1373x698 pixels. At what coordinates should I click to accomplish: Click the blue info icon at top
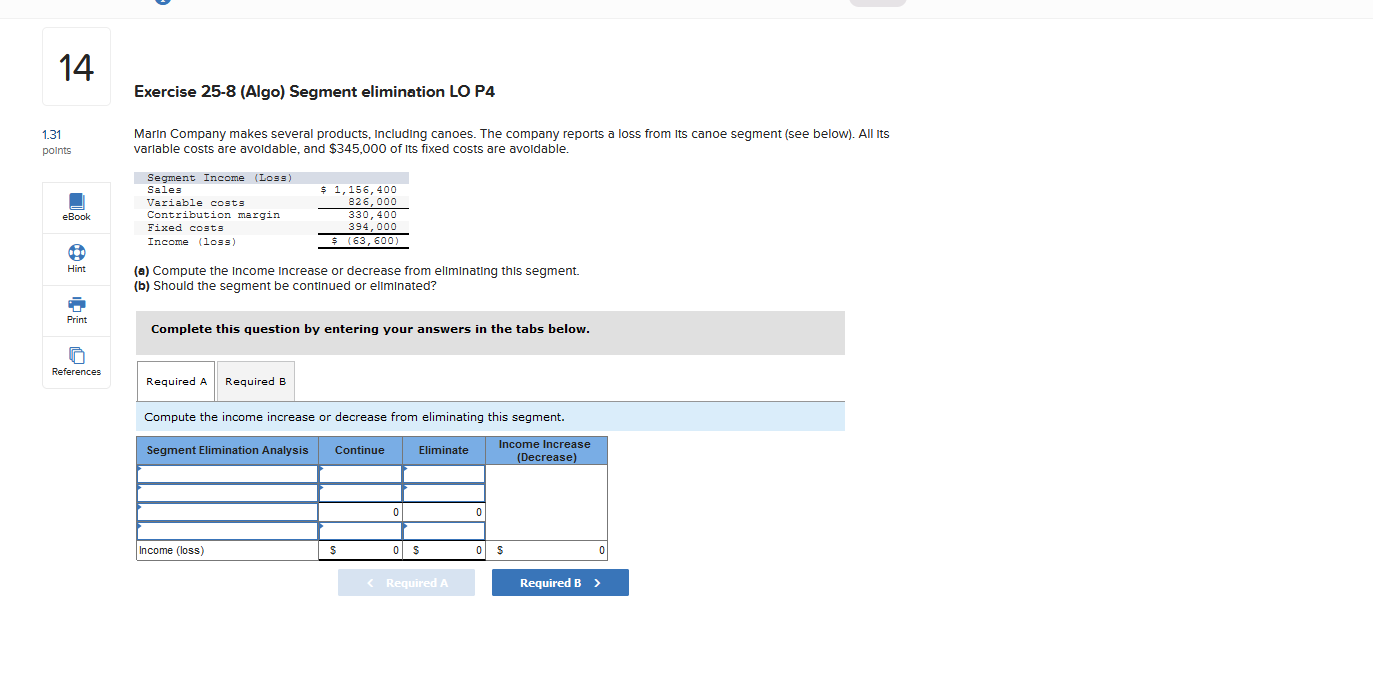coord(163,2)
